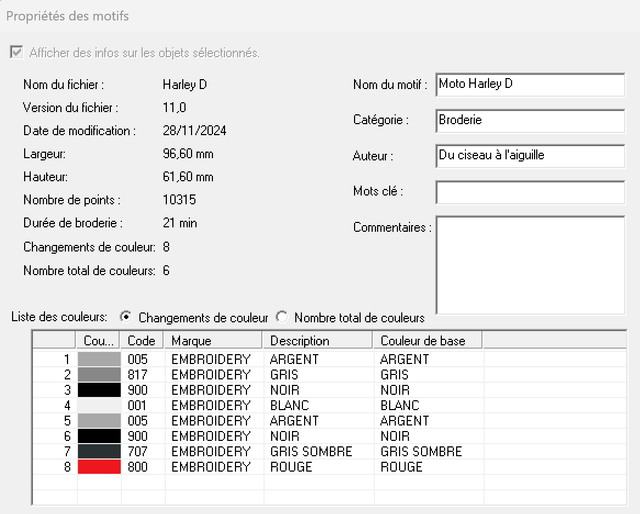Click row number 7 in color list
This screenshot has width=640, height=514.
point(67,452)
